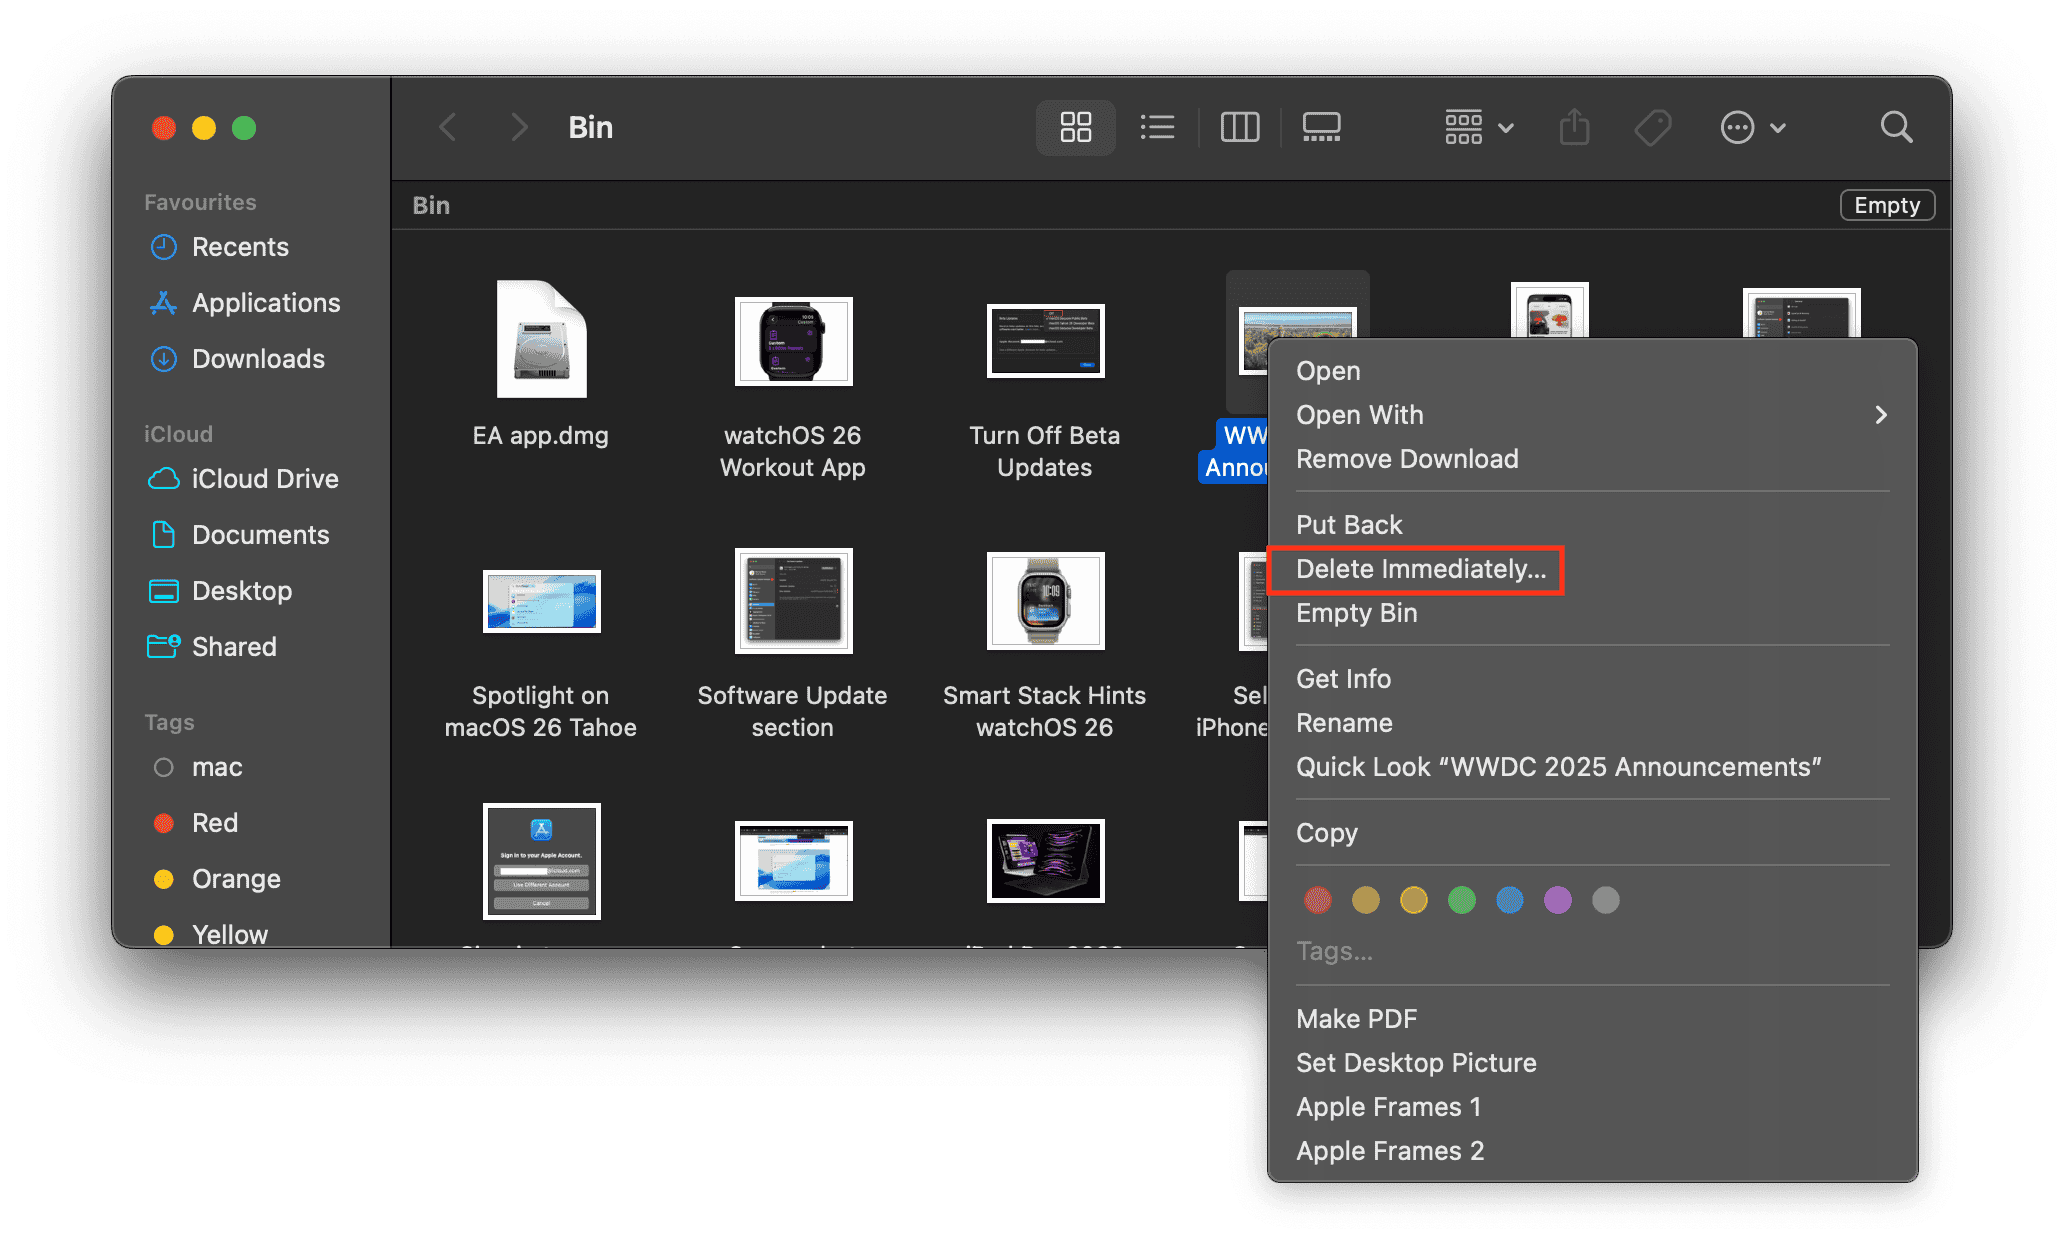Go back with the left chevron

(x=449, y=127)
